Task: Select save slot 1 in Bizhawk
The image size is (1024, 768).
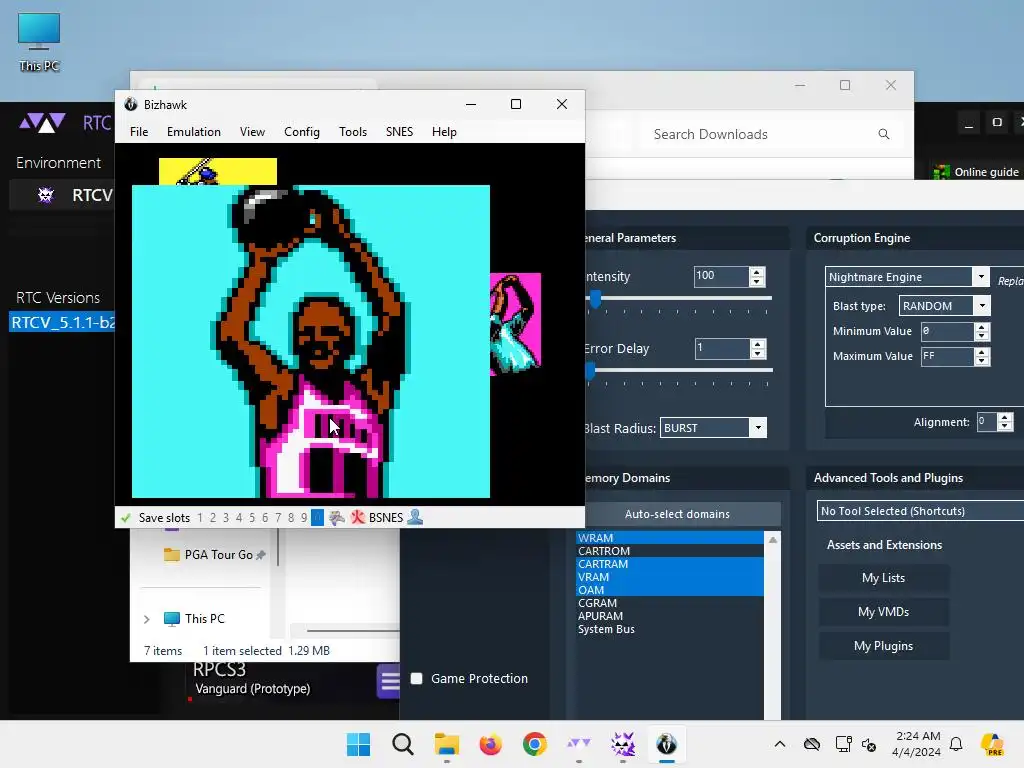Action: pos(200,518)
